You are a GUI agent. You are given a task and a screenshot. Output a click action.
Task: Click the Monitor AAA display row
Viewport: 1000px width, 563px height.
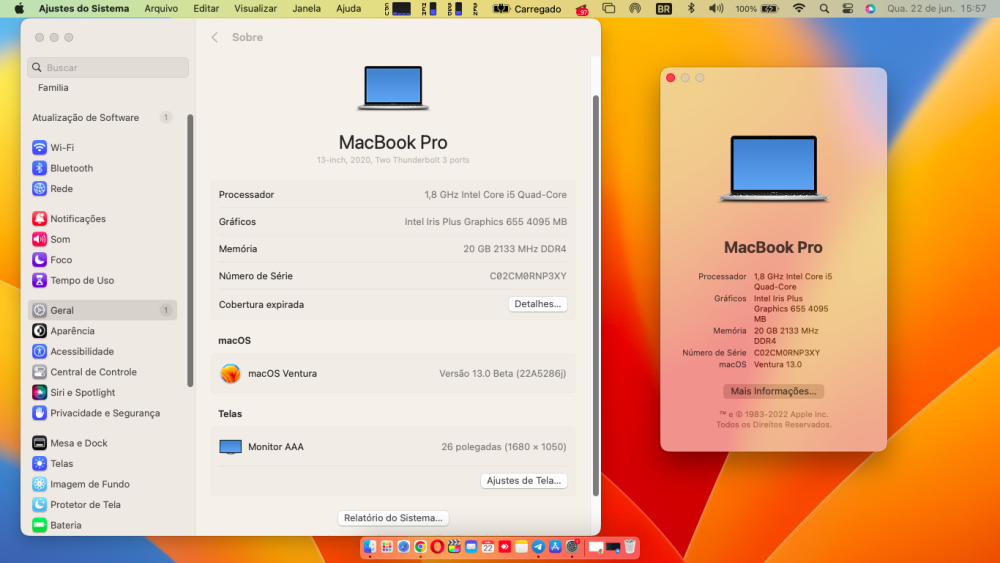(393, 446)
